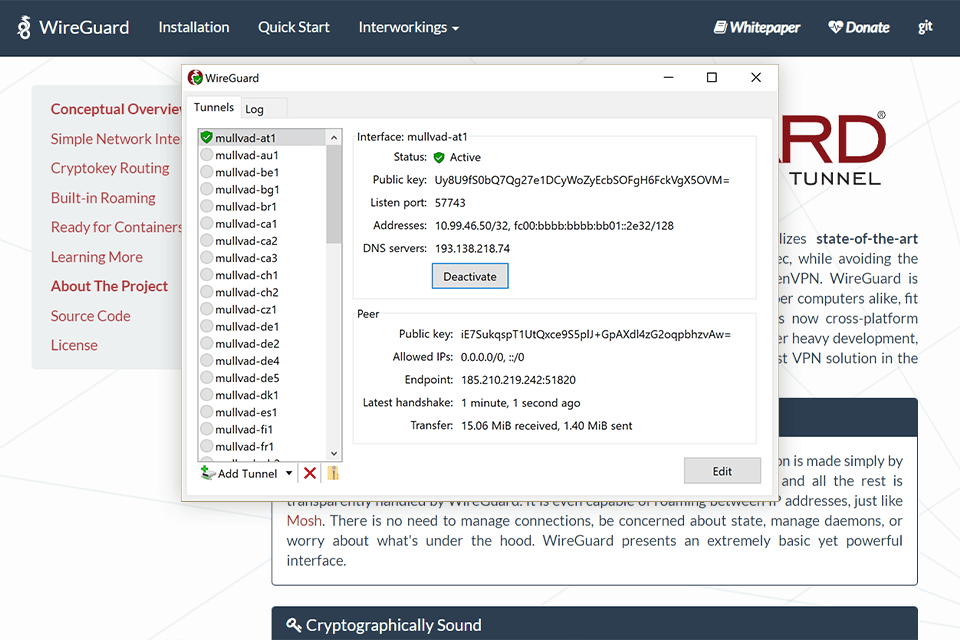Image resolution: width=960 pixels, height=640 pixels.
Task: Click the WireGuard dragon logo in website header
Action: 24,28
